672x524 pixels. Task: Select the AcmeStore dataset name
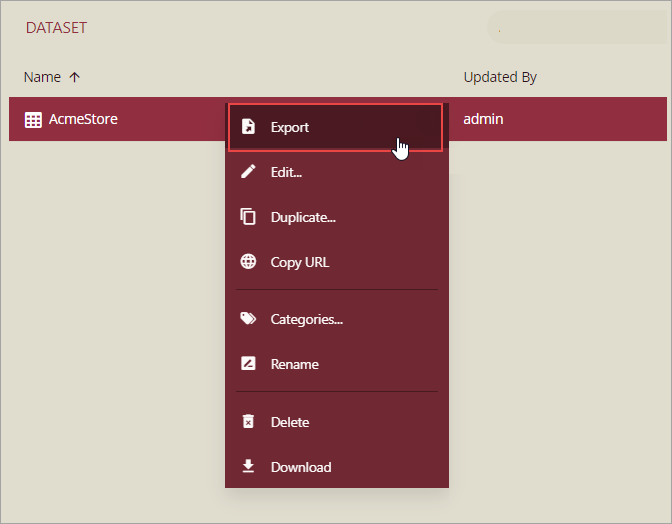point(83,119)
